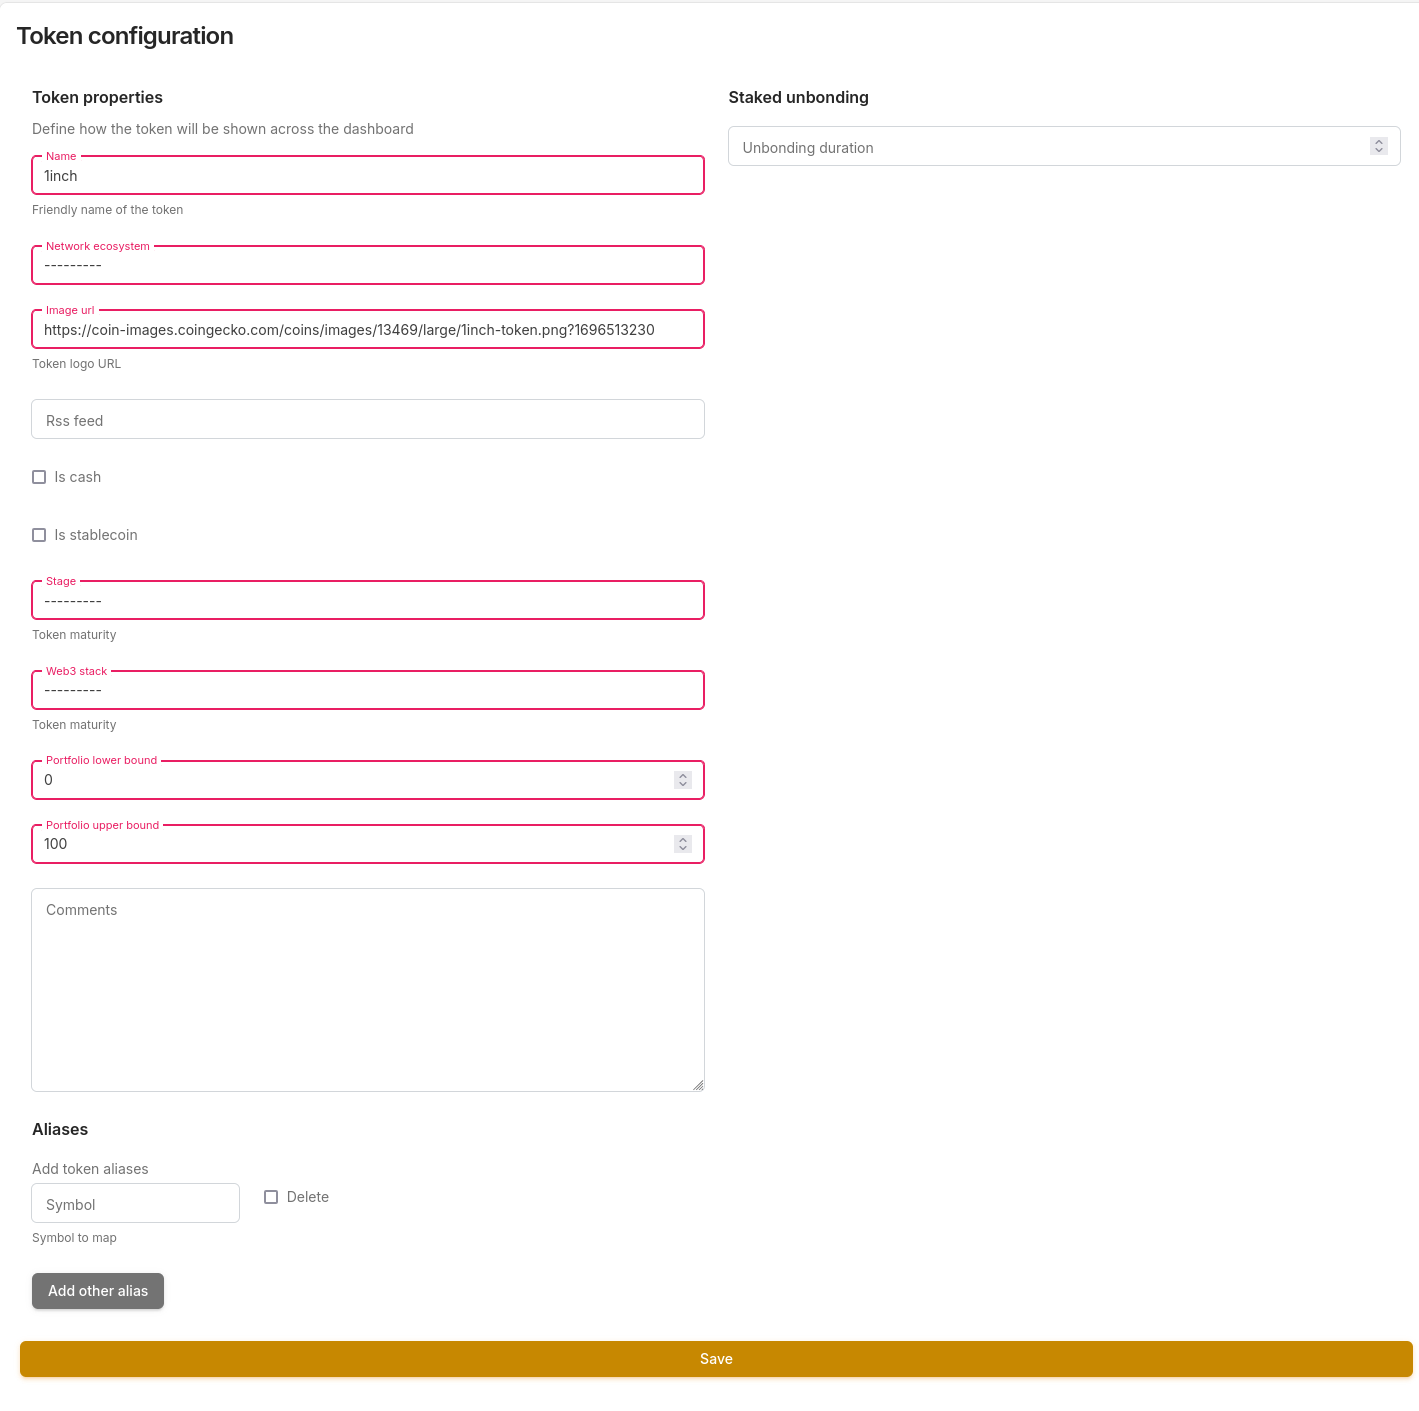Image resolution: width=1419 pixels, height=1411 pixels.
Task: Expand the Stage dropdown
Action: (x=367, y=601)
